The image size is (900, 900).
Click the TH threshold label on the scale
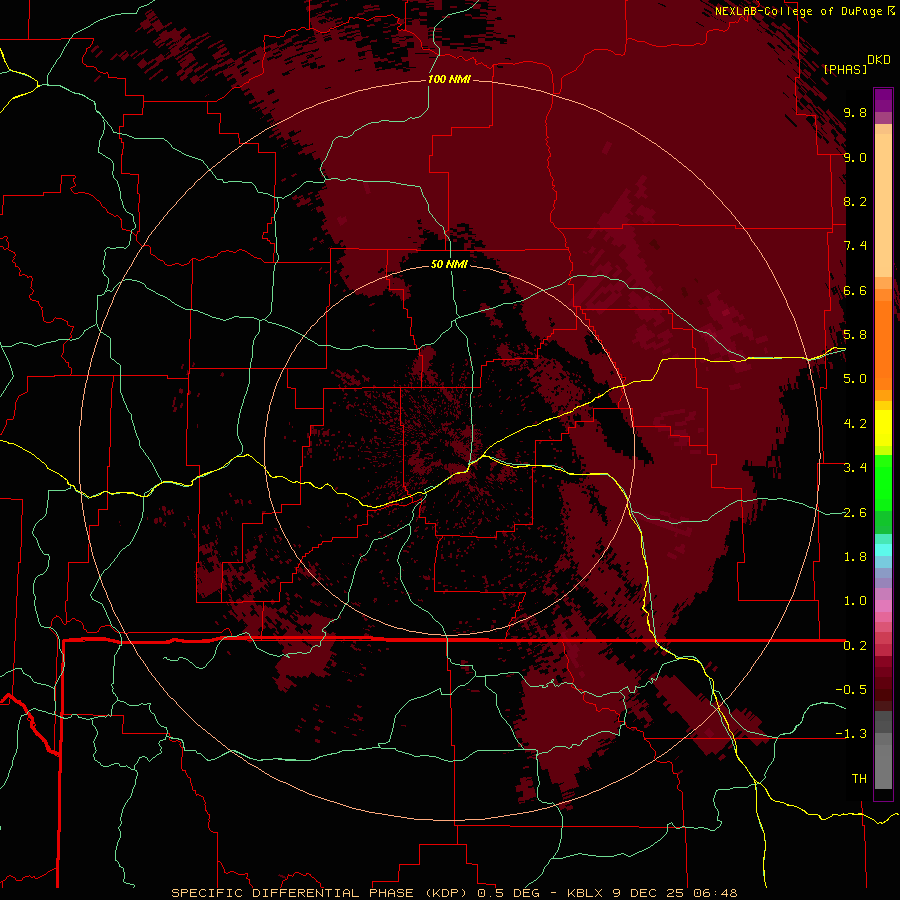pyautogui.click(x=859, y=779)
